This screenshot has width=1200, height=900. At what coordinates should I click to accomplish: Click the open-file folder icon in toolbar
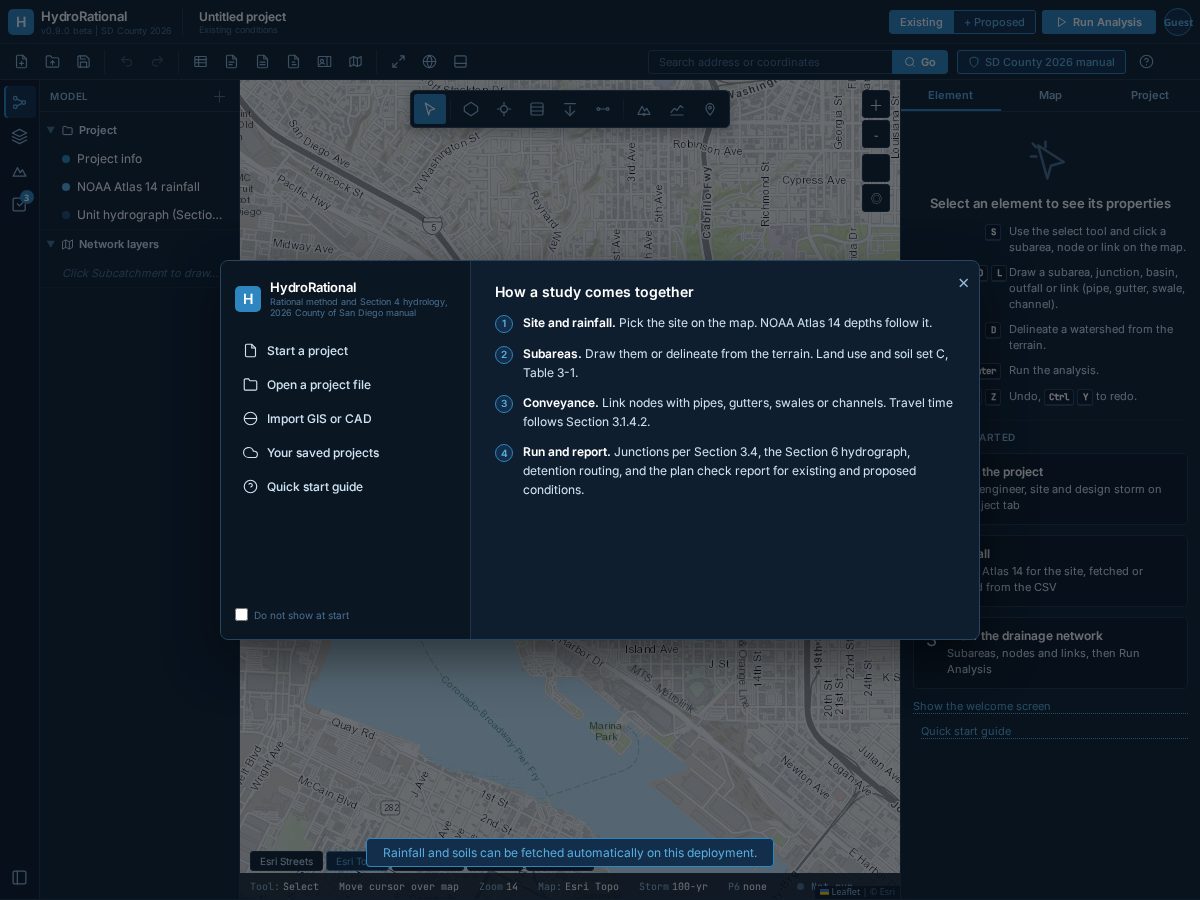52,62
